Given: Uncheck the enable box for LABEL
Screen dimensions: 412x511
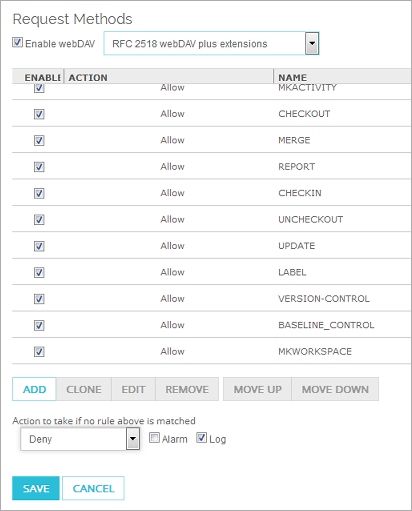Looking at the screenshot, I should (x=39, y=272).
